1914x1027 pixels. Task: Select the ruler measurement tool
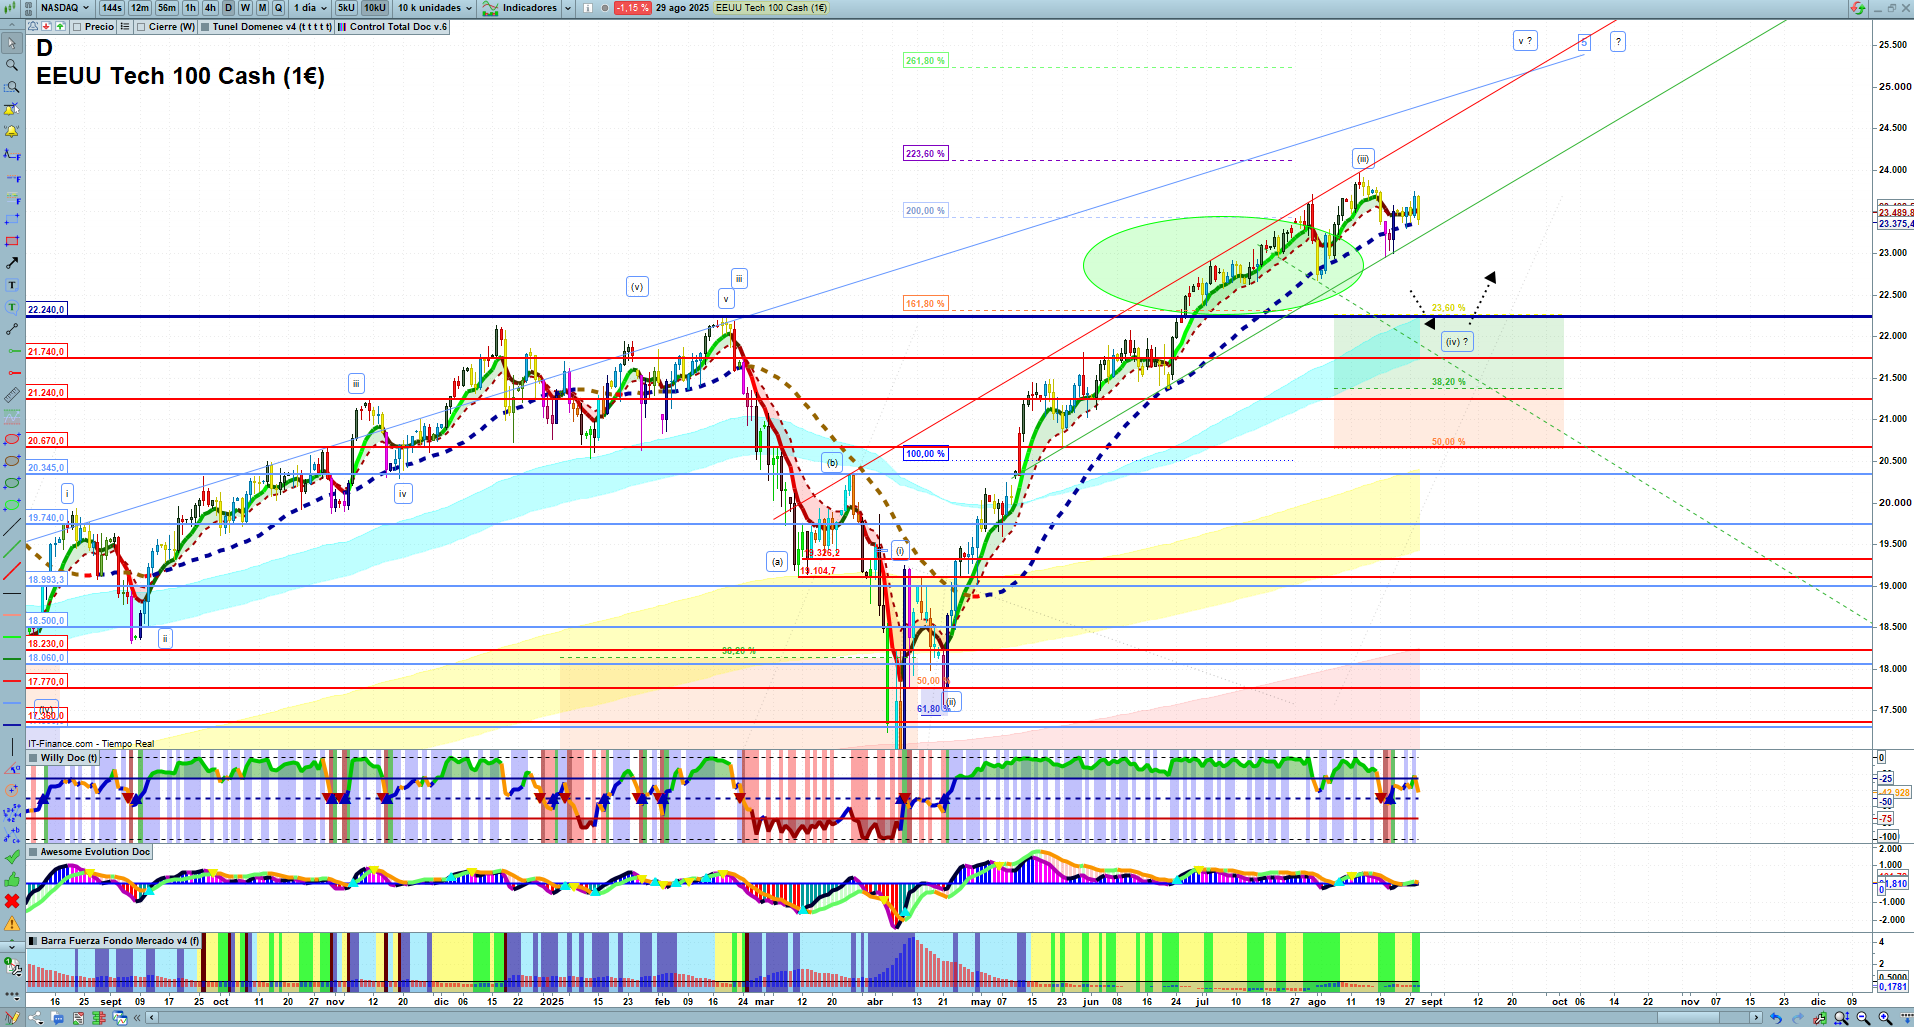[x=12, y=395]
